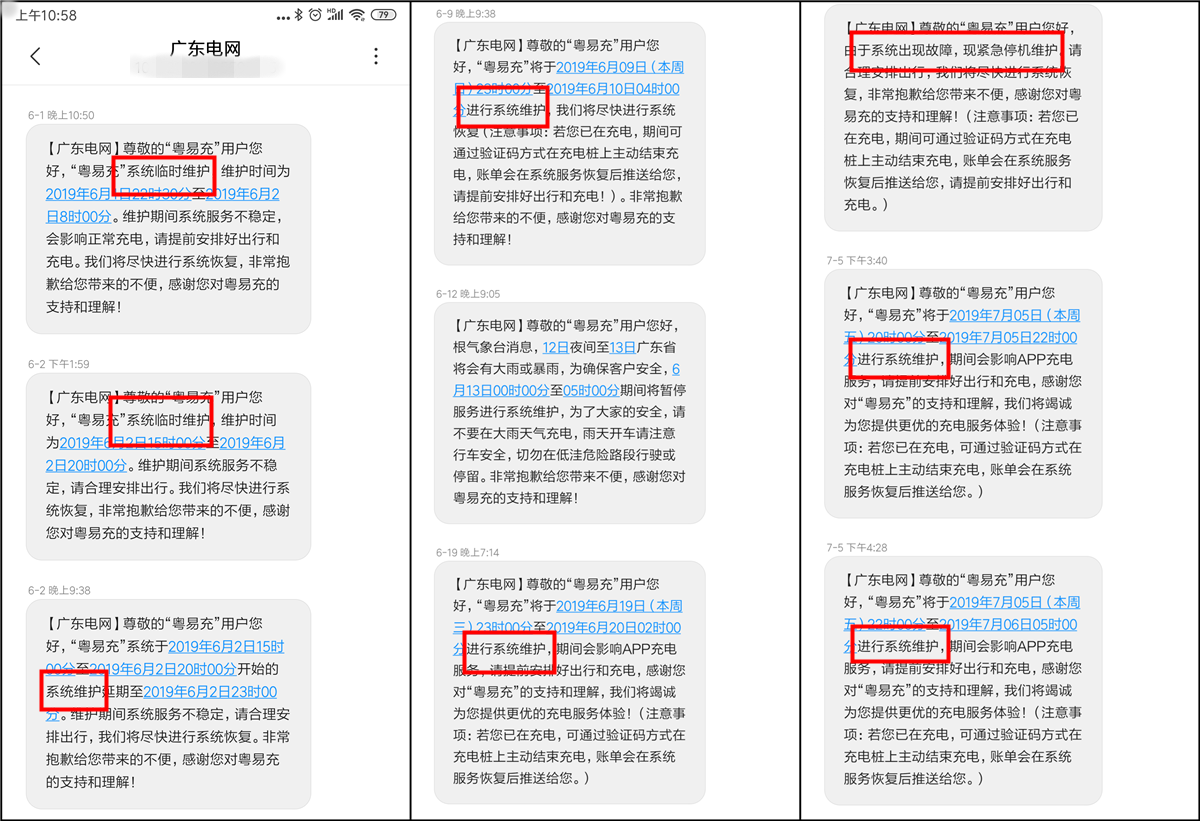Open the 12日 date link
The image size is (1200, 821).
click(554, 347)
